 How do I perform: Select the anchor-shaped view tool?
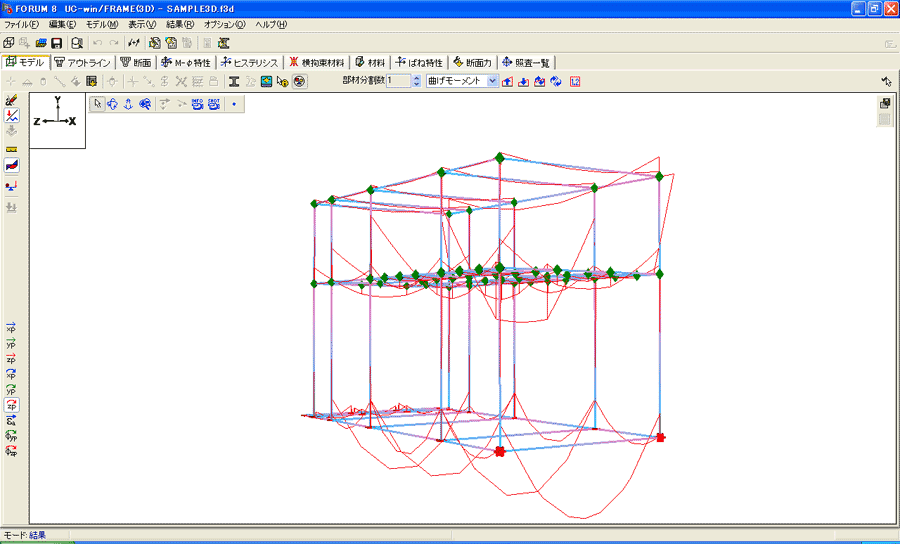[x=129, y=104]
